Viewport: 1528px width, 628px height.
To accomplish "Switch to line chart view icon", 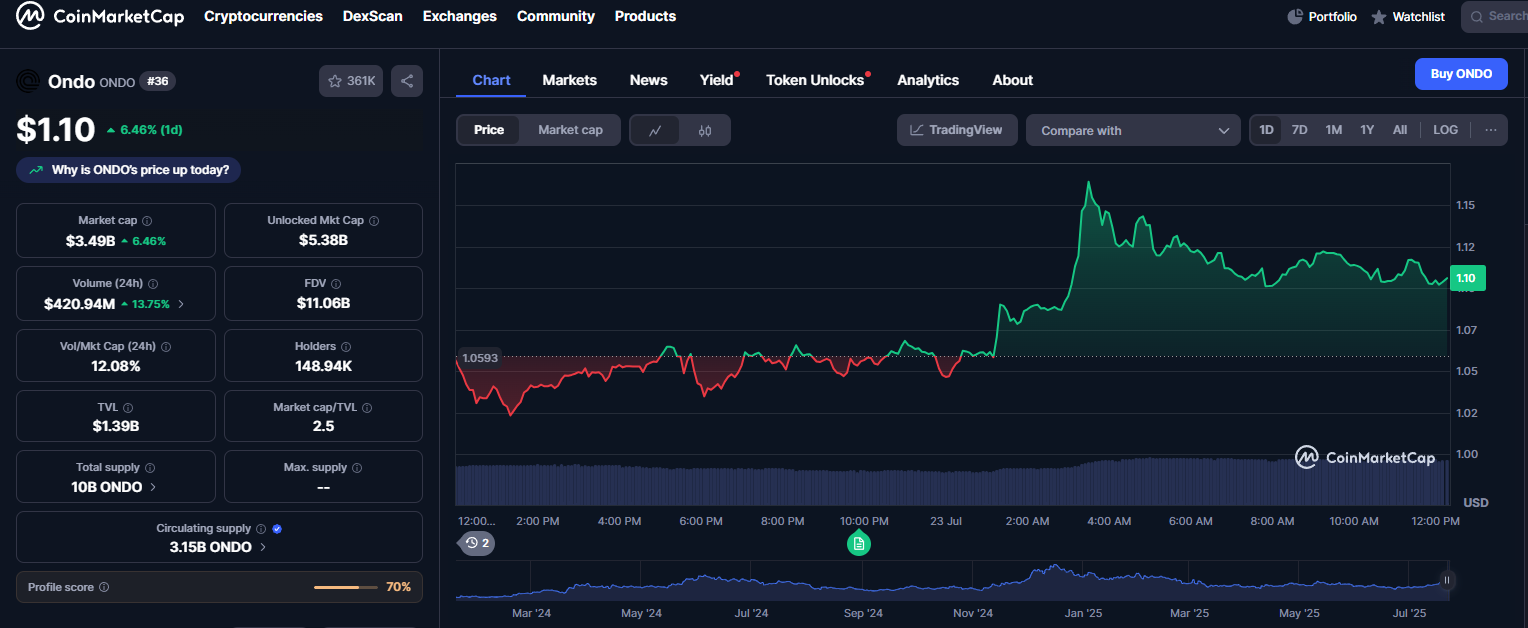I will point(655,130).
